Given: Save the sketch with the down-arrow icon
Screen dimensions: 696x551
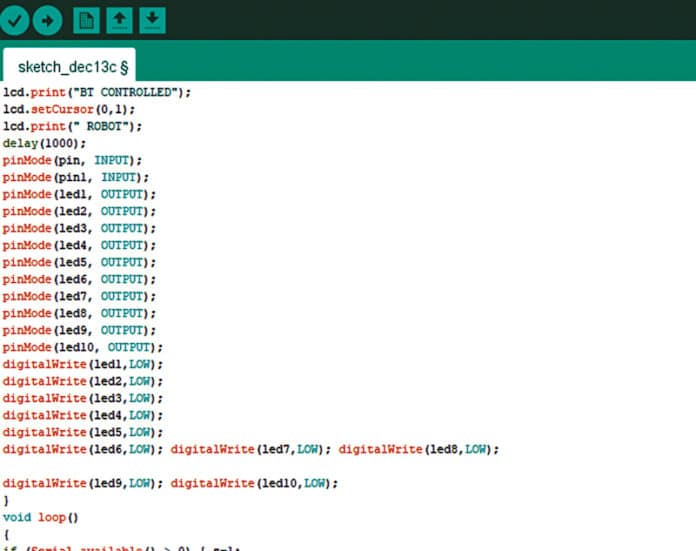Looking at the screenshot, I should click(x=151, y=19).
